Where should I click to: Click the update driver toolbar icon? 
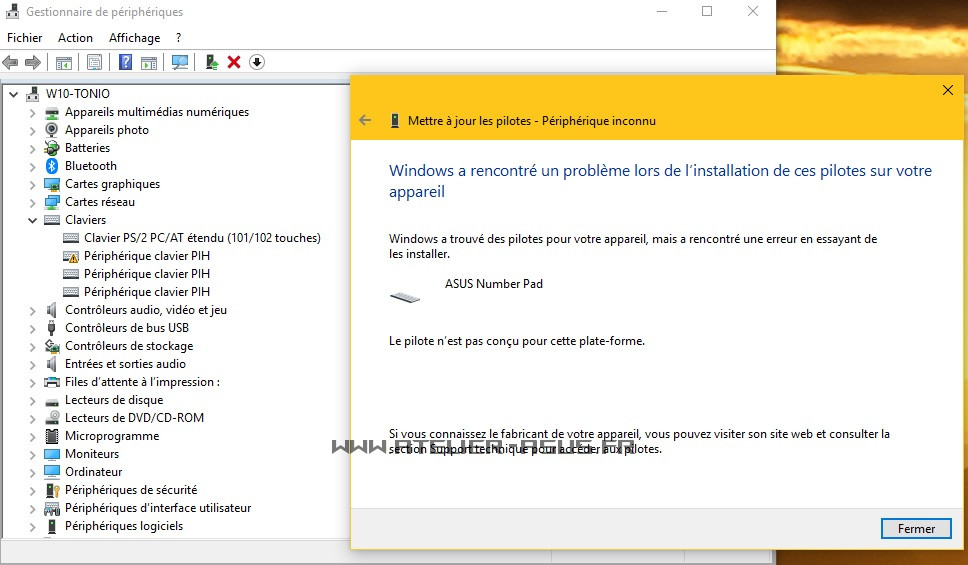pyautogui.click(x=212, y=62)
